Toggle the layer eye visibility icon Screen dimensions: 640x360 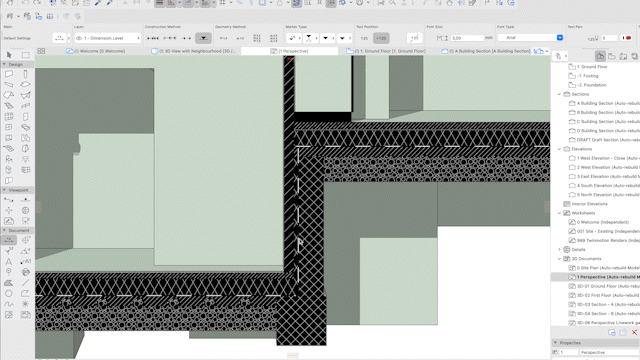79,38
